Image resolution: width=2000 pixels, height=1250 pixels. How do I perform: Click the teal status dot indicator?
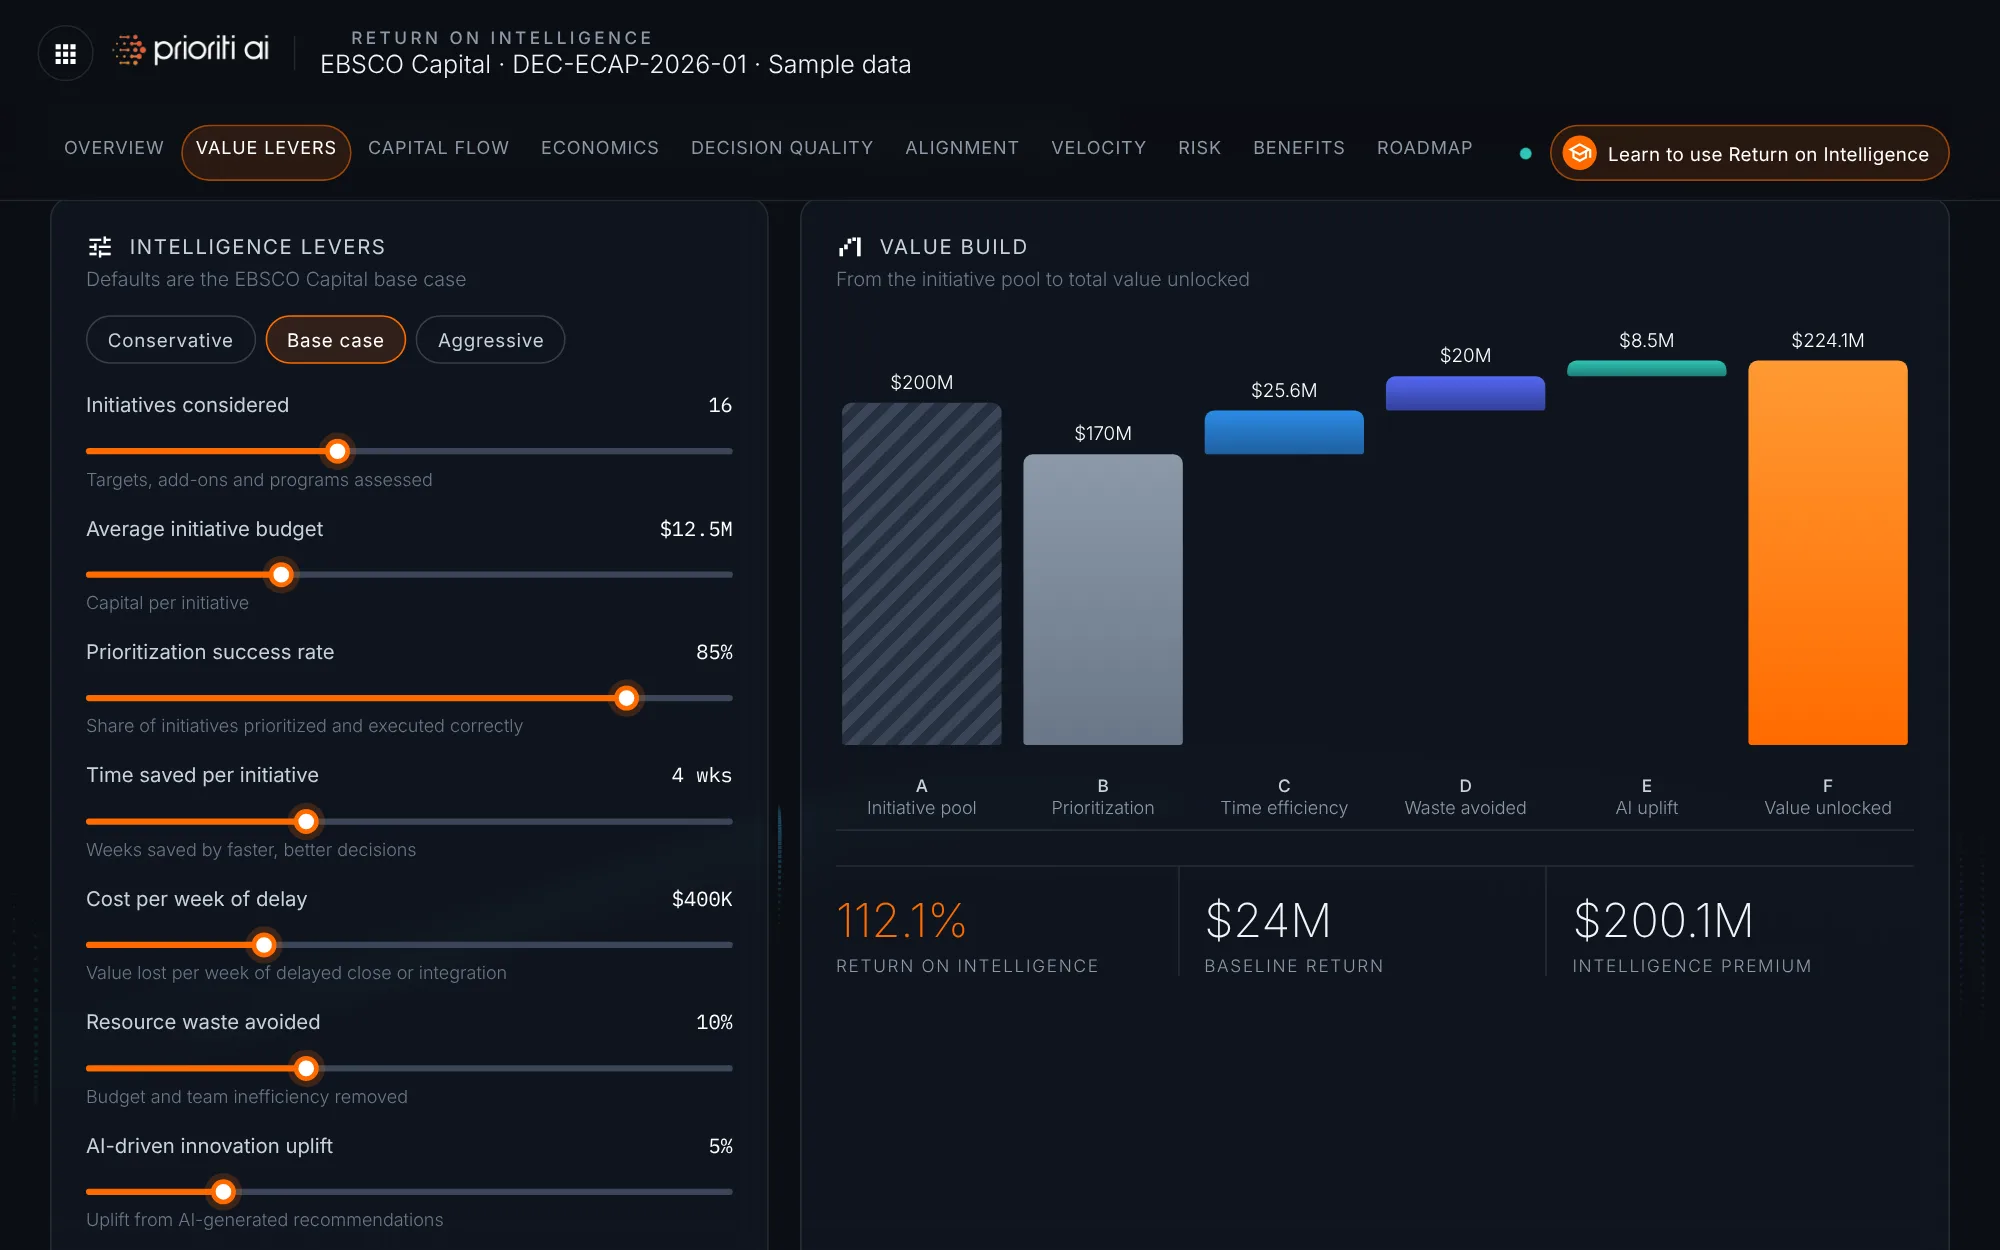click(x=1525, y=153)
